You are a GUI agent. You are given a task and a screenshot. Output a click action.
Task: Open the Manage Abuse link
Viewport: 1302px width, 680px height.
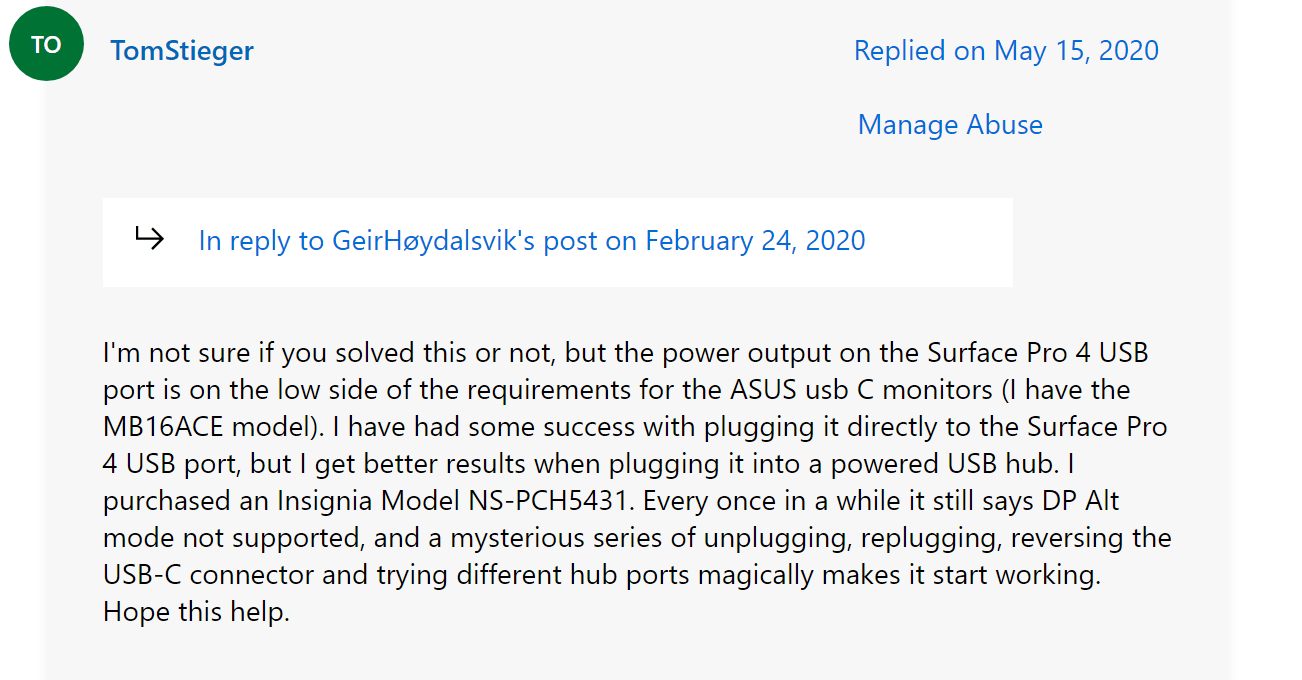coord(950,125)
